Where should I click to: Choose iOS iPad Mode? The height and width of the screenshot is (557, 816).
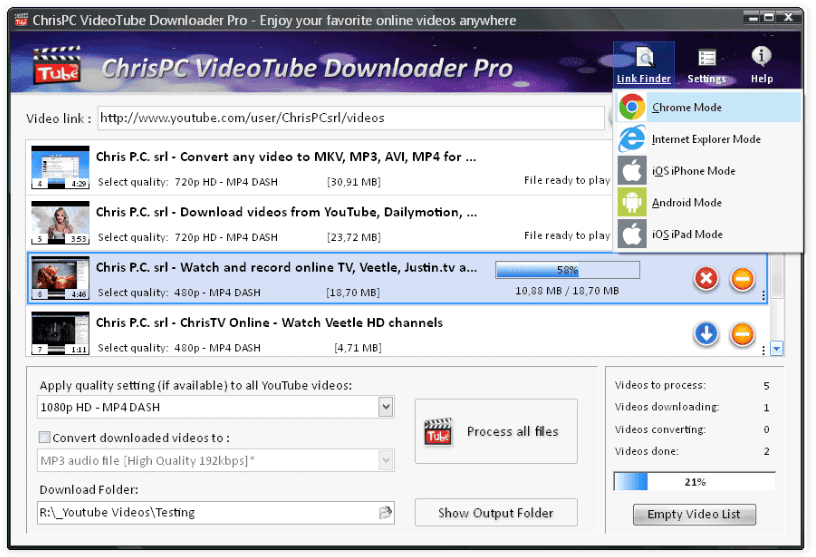click(708, 234)
